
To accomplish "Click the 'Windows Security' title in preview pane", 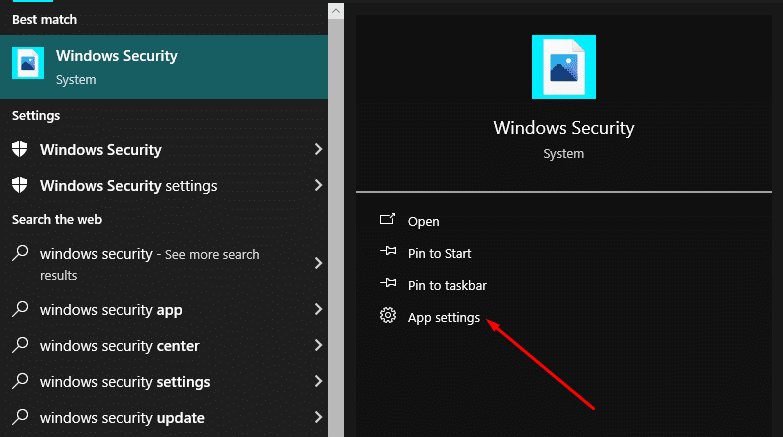I will [564, 128].
